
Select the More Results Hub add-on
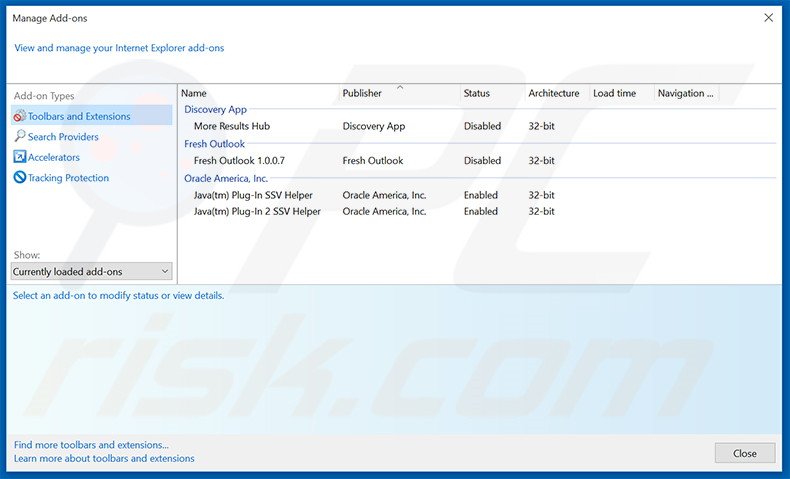[232, 126]
